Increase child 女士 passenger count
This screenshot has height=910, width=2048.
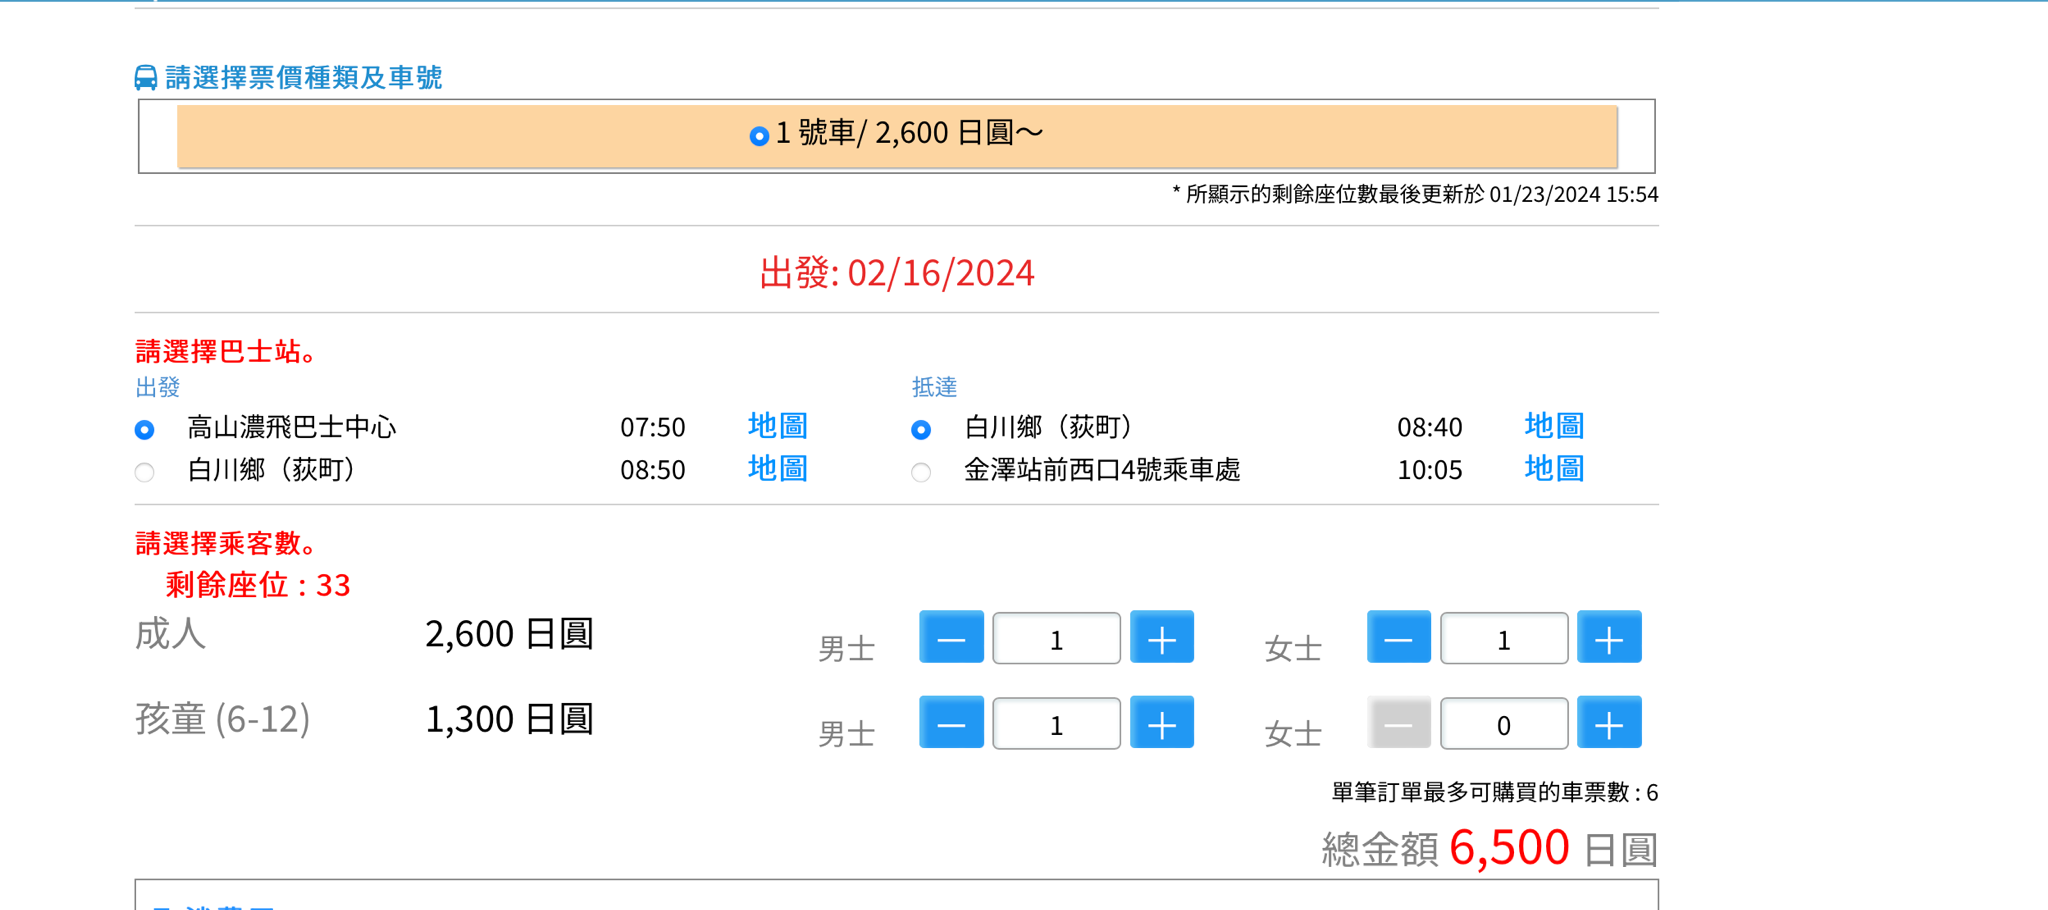point(1609,722)
